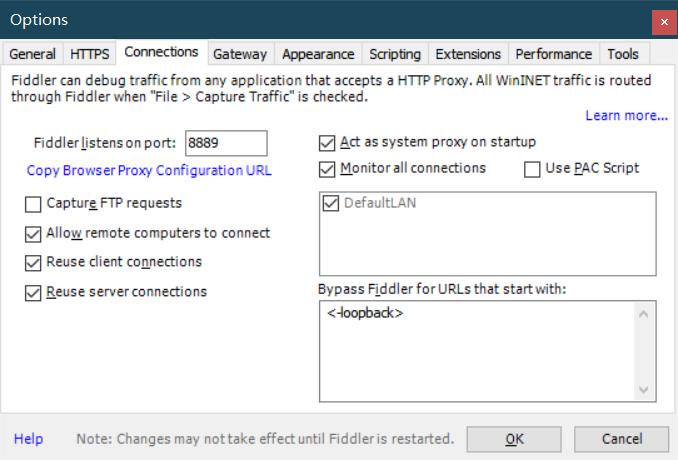The width and height of the screenshot is (678, 460).
Task: Open the Learn more link
Action: coord(627,115)
